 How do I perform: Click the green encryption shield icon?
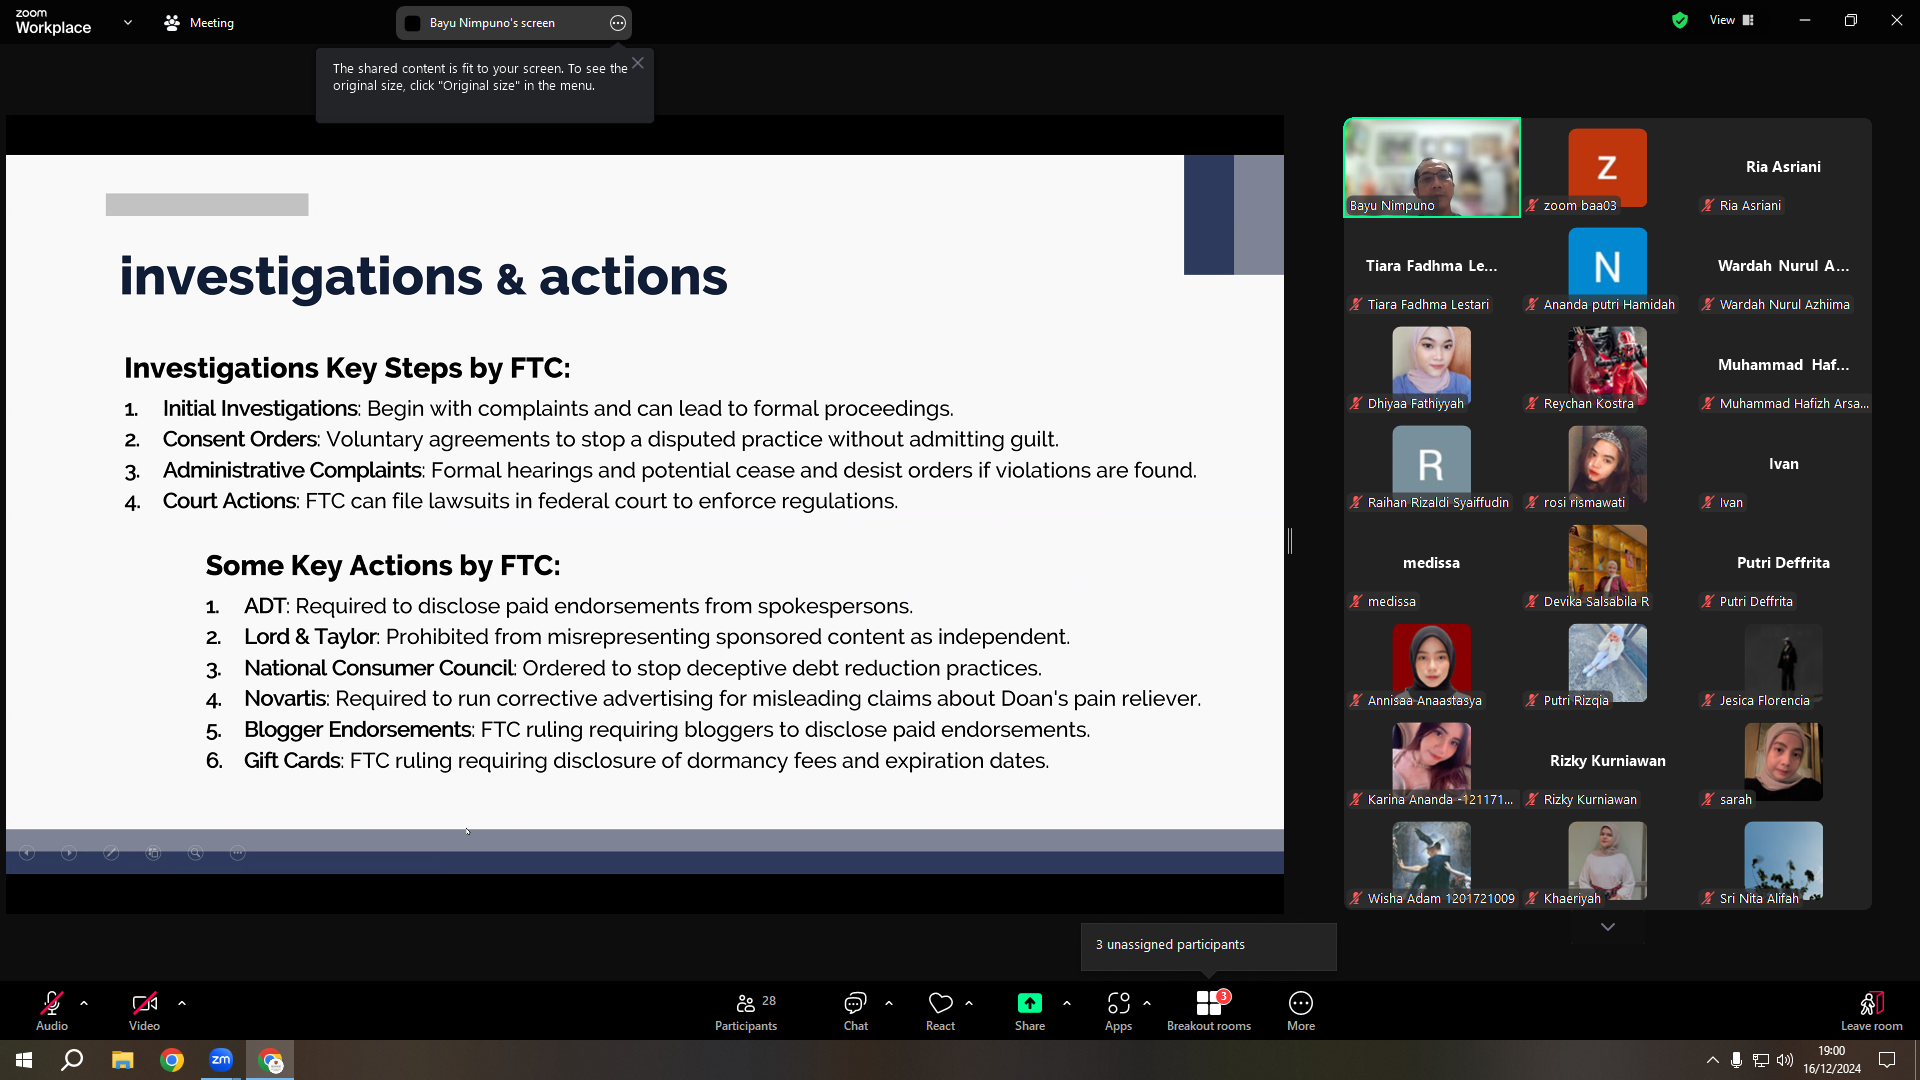(1680, 20)
